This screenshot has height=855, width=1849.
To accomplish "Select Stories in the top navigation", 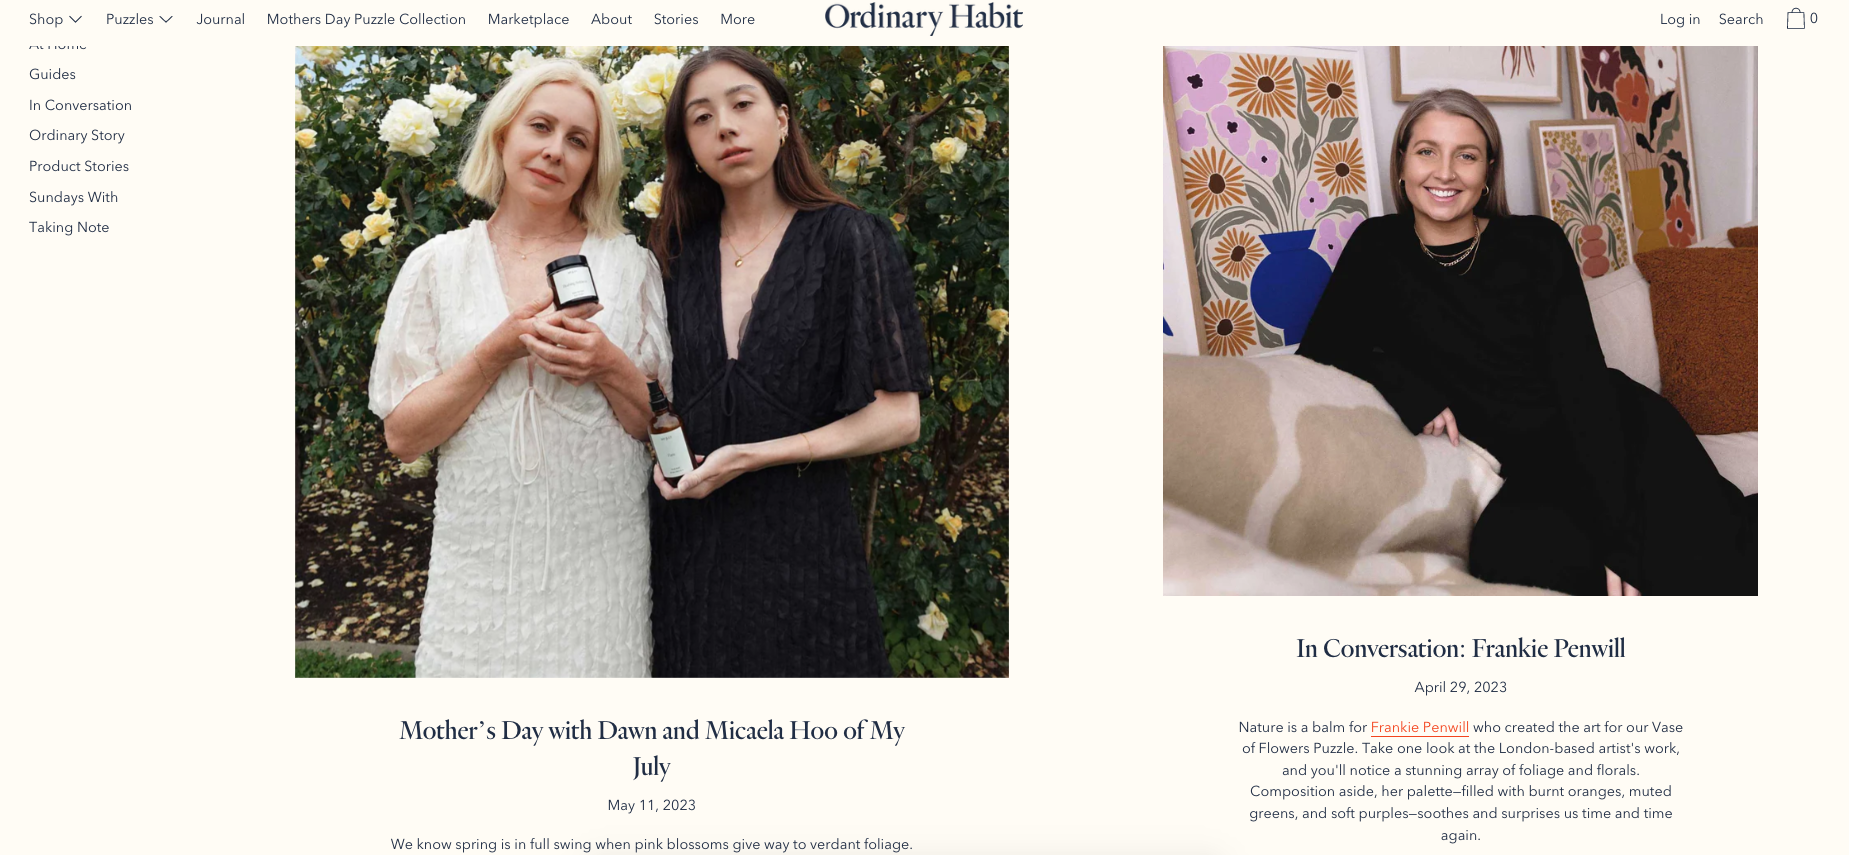I will click(x=676, y=19).
